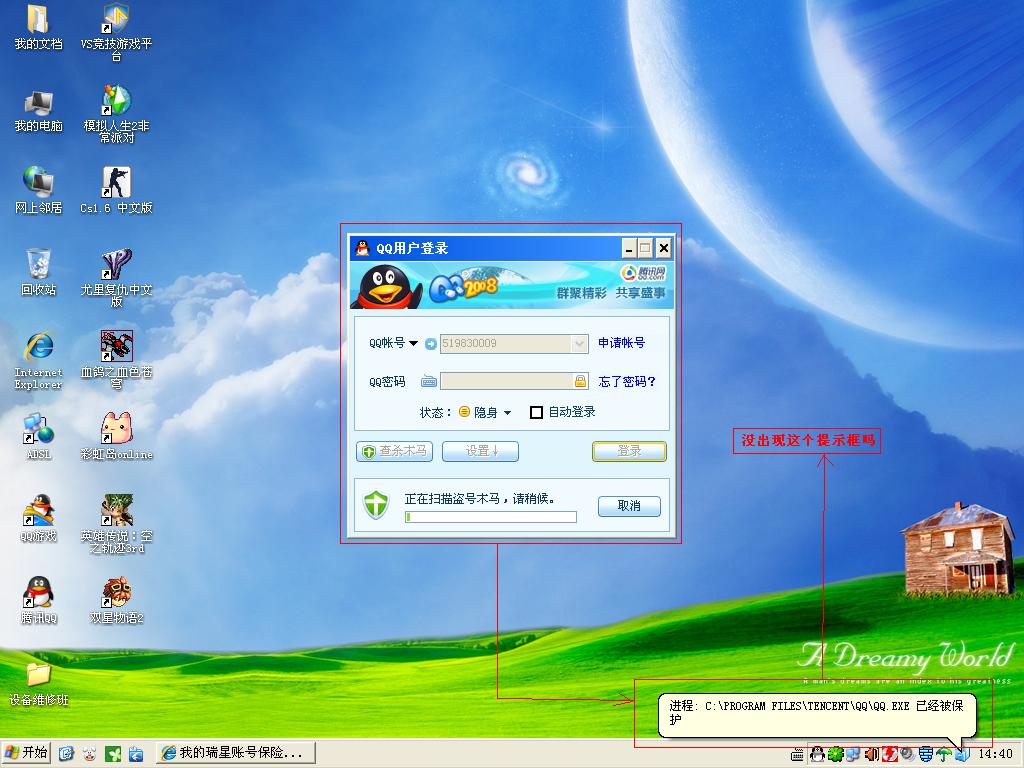Select 腾讯QQ desktop shortcut
Screen dimensions: 1024x768
39,601
